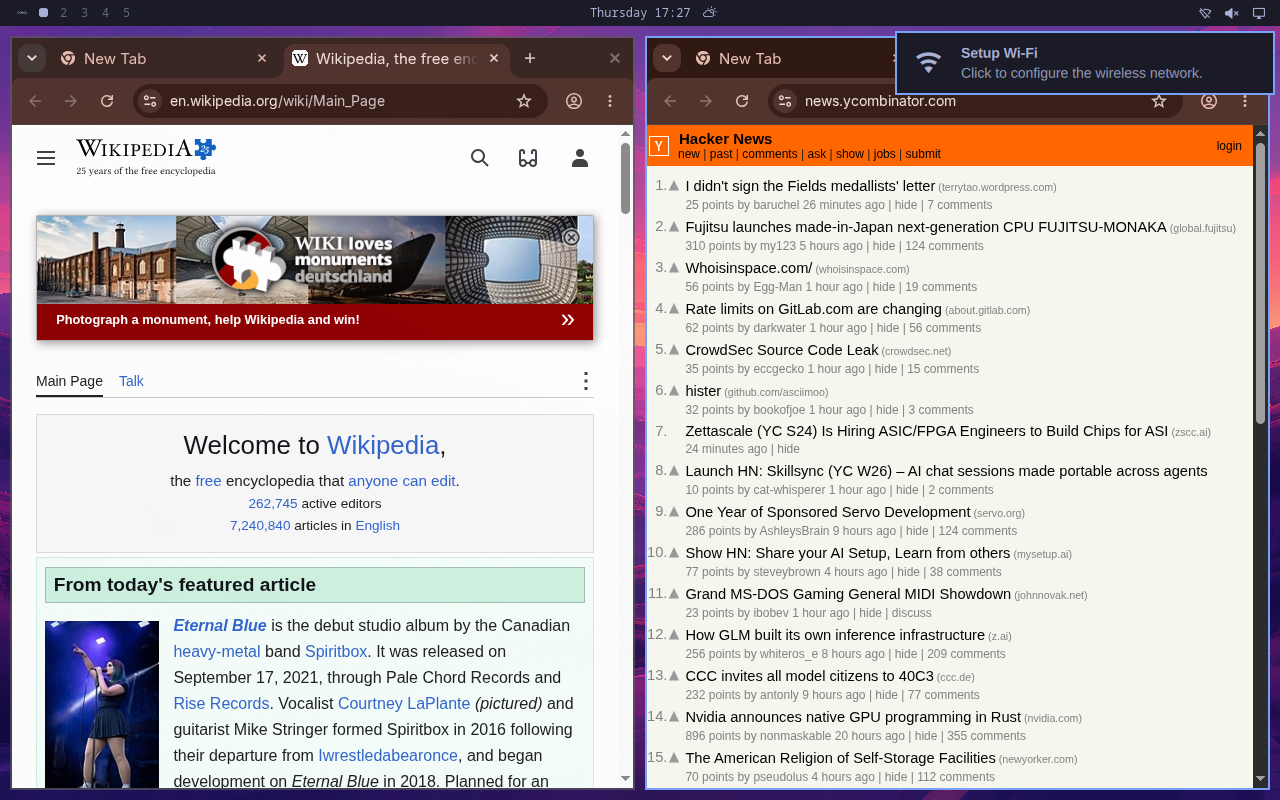Open Chrome menu in Wikipedia window

[x=610, y=101]
